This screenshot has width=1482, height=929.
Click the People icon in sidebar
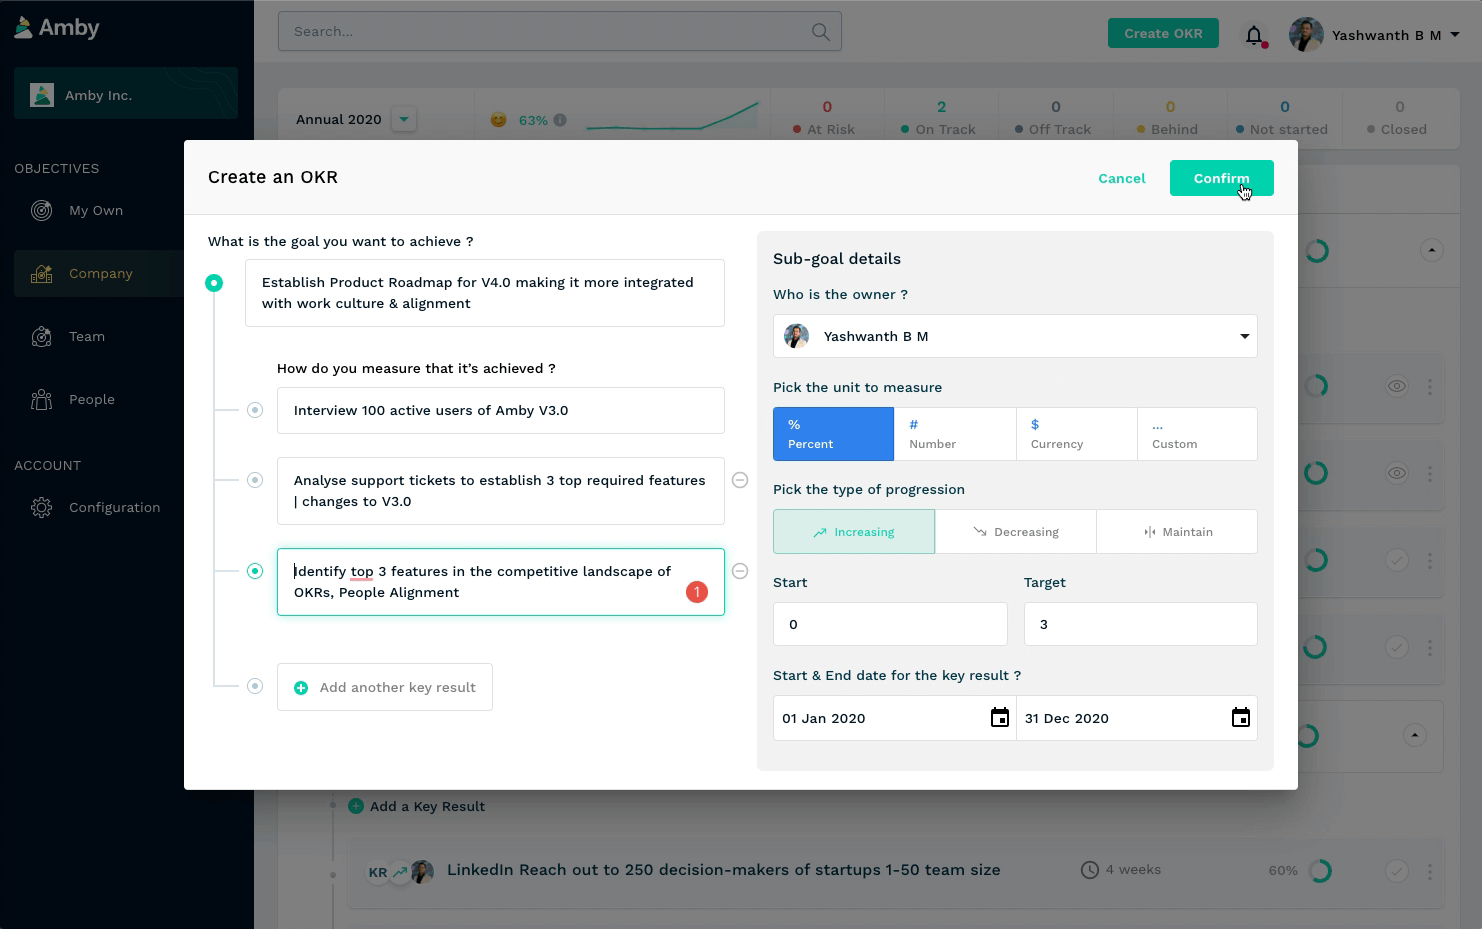coord(41,400)
